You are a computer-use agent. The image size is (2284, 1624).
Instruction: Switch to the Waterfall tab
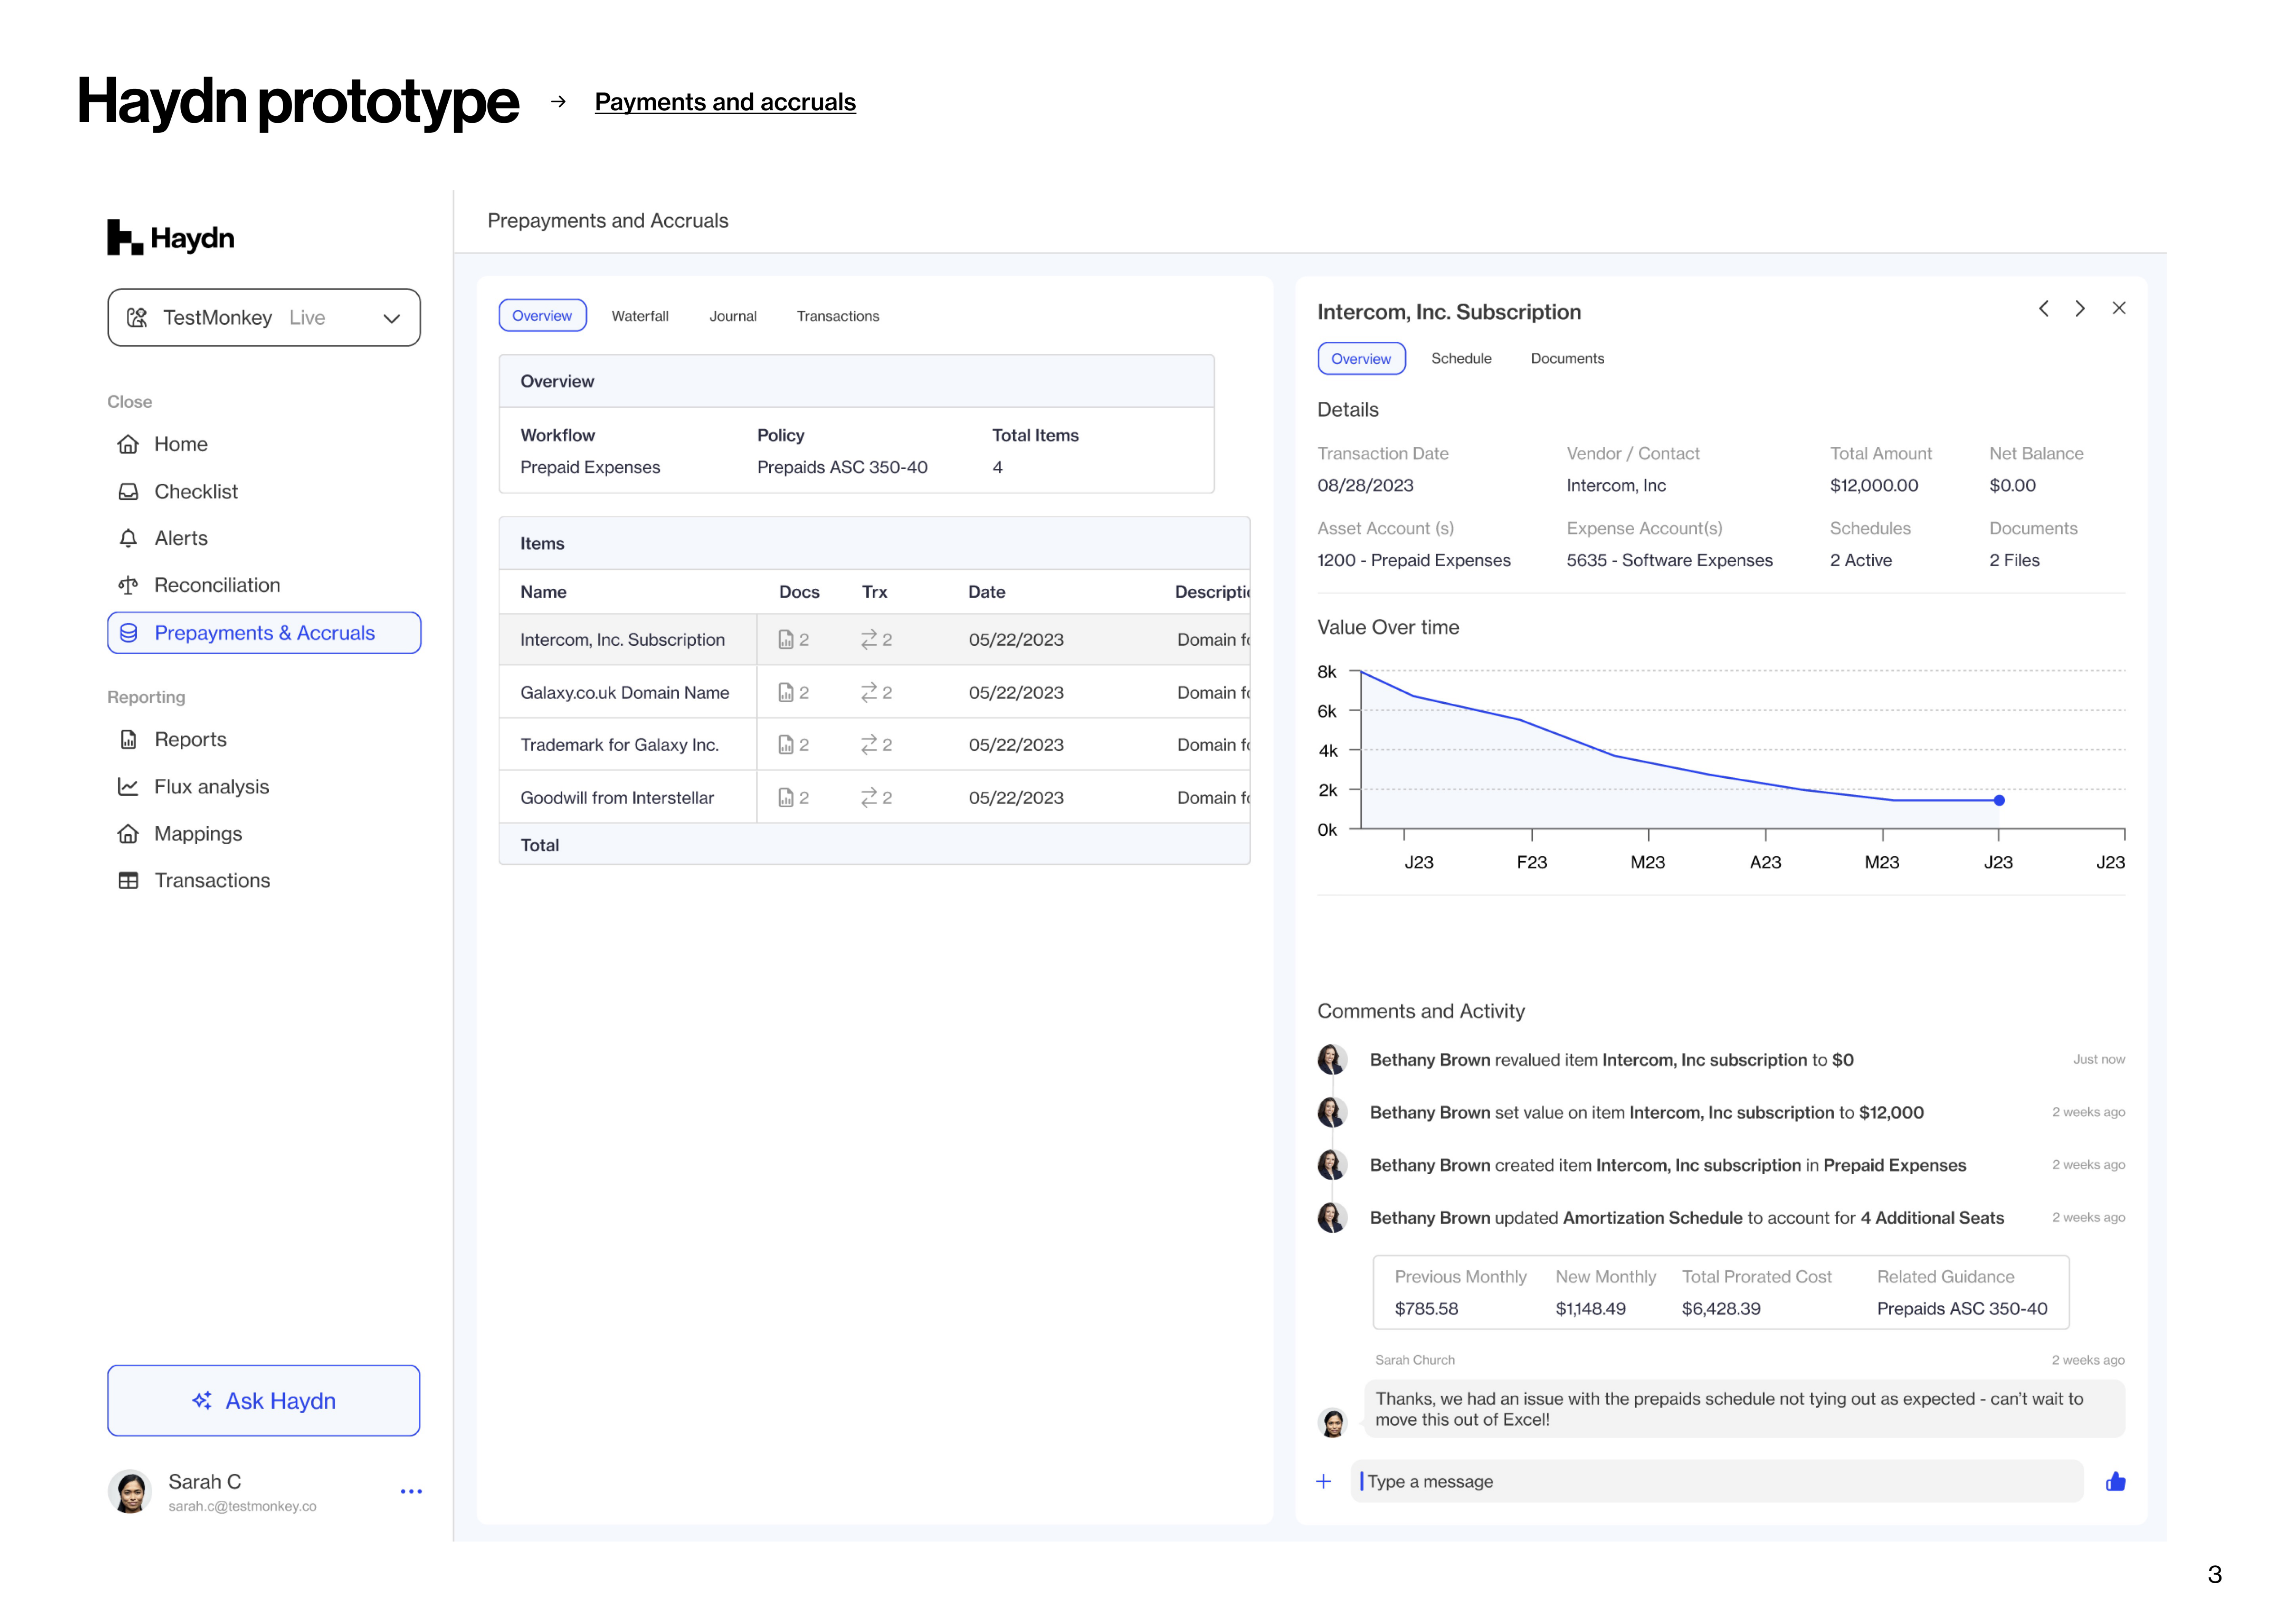pos(640,316)
